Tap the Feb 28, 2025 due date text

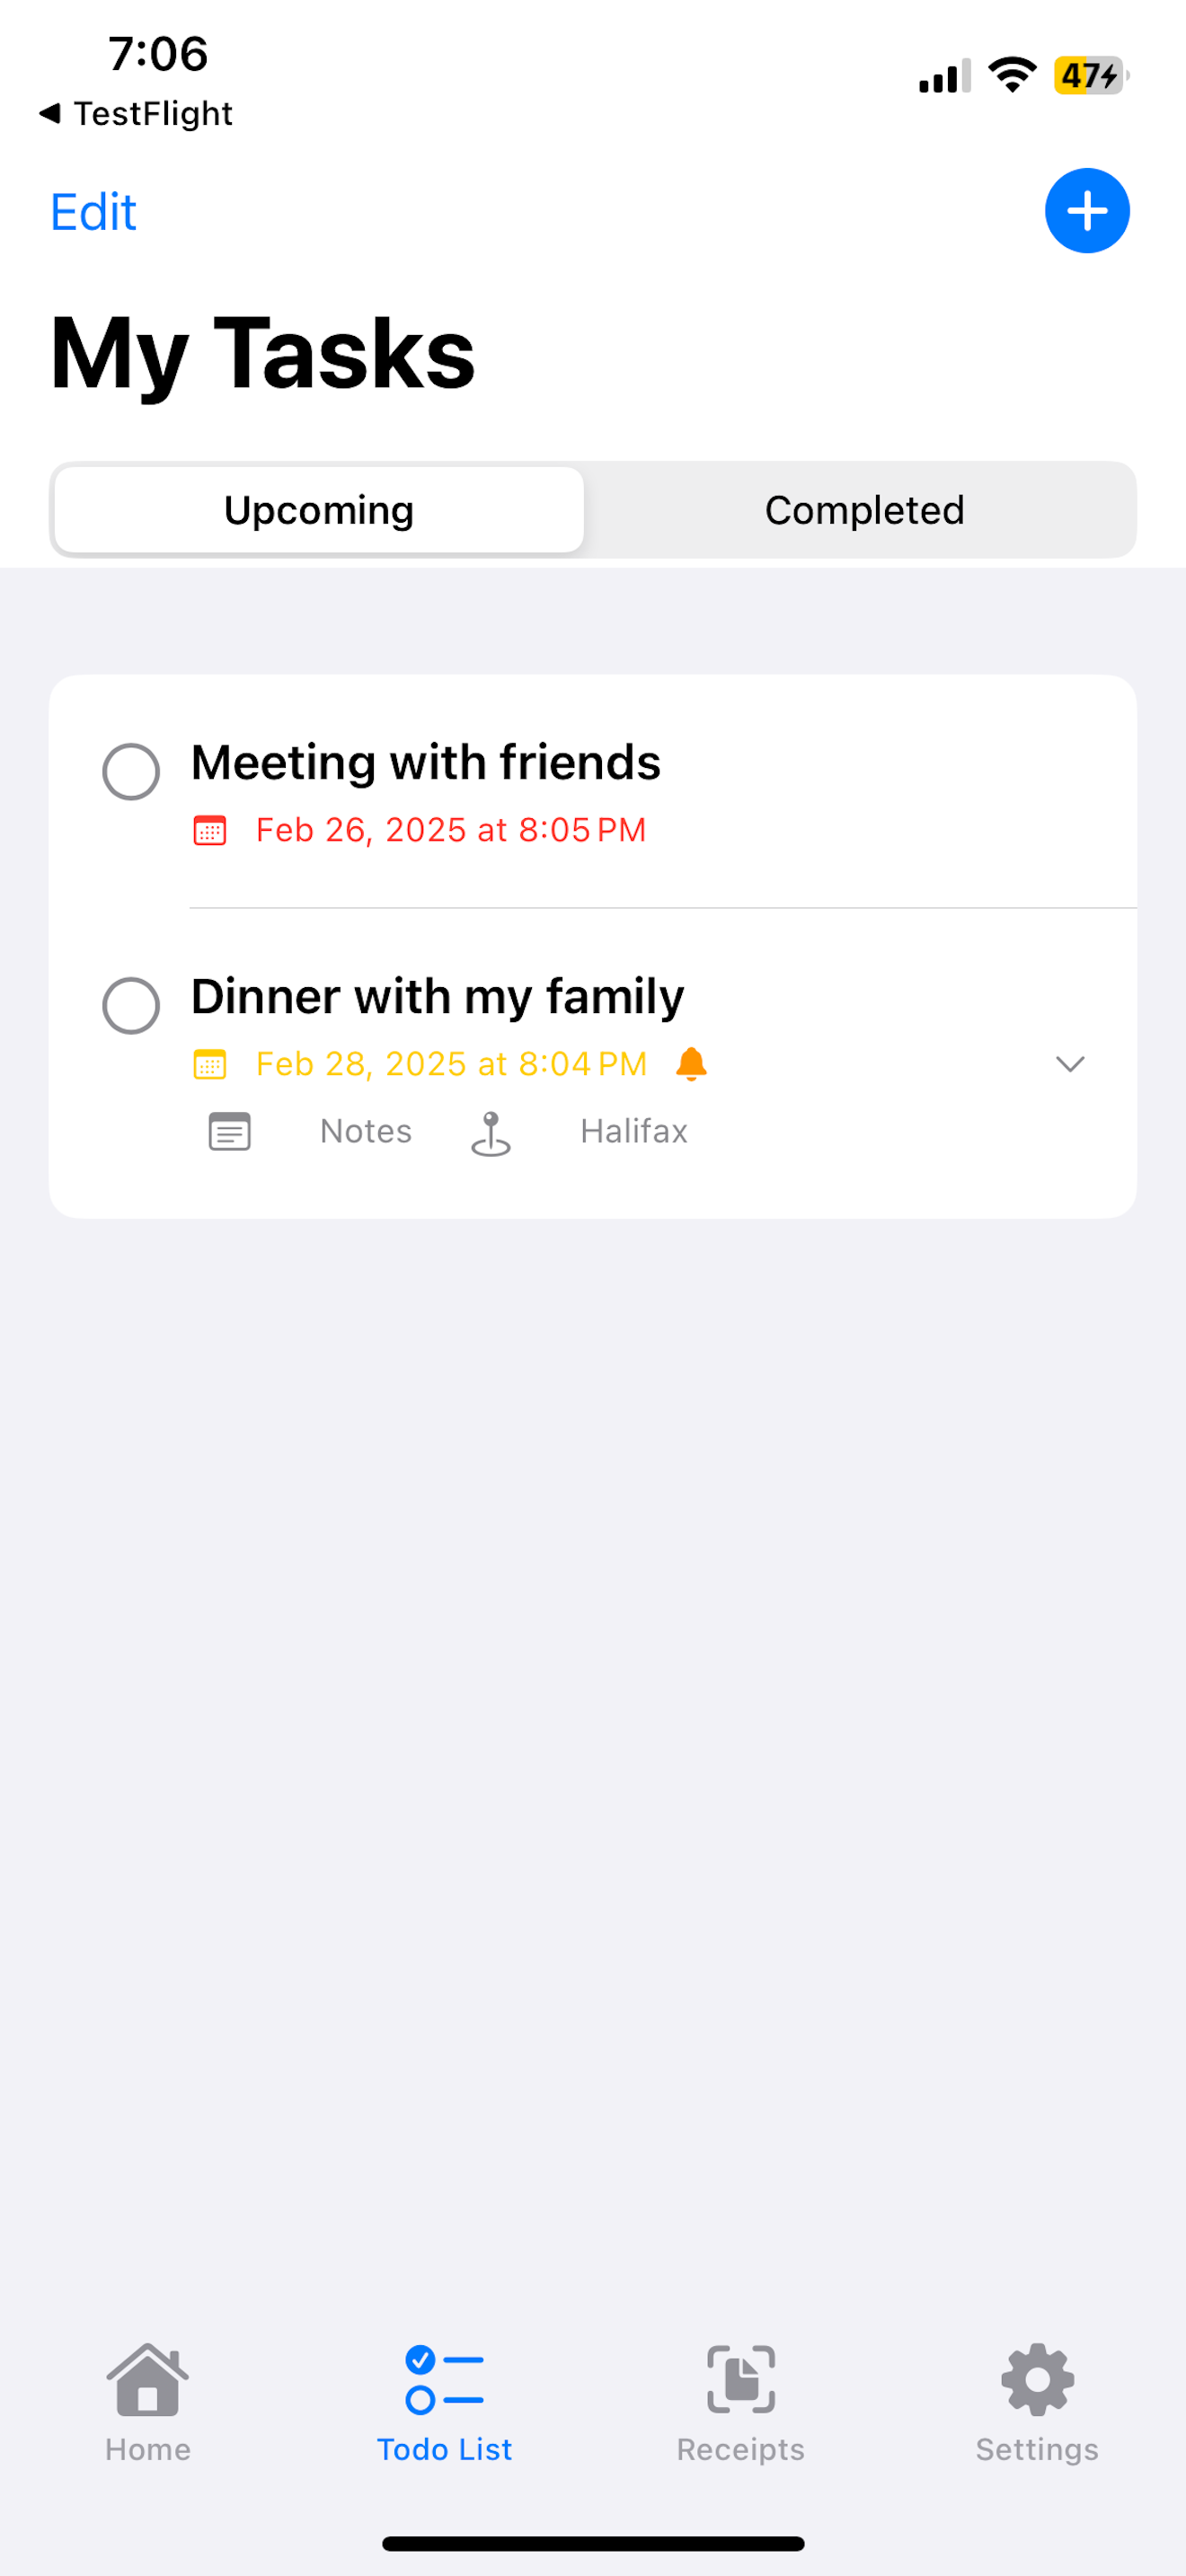click(451, 1064)
